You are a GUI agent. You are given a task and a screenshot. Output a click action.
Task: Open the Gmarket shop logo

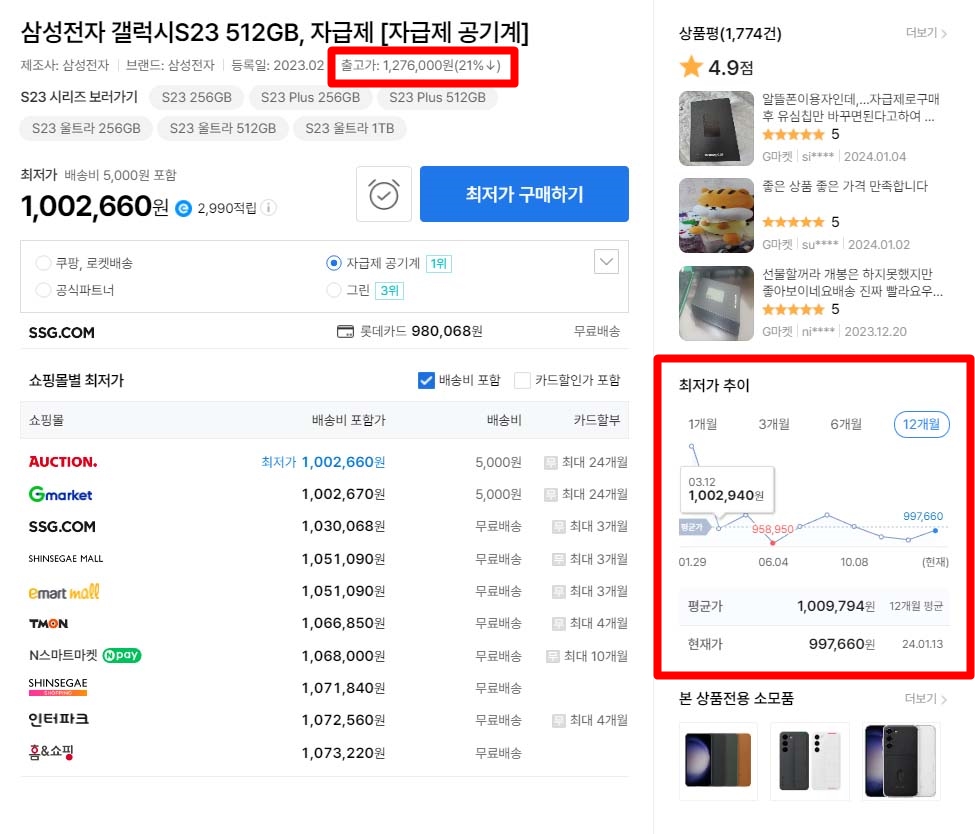coord(60,494)
